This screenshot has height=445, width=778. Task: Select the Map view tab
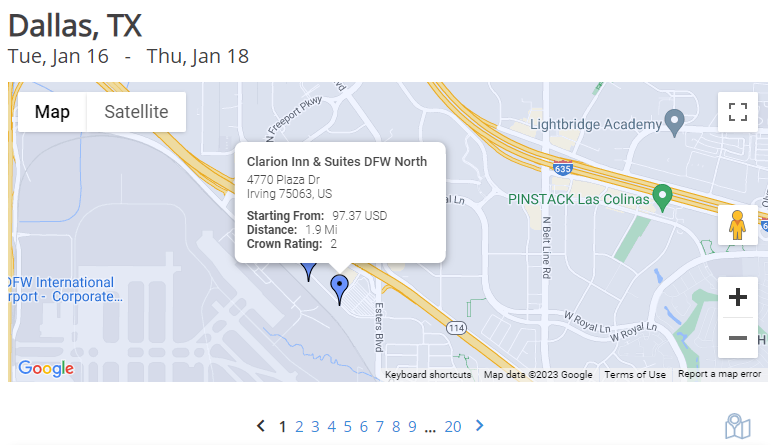click(x=52, y=112)
